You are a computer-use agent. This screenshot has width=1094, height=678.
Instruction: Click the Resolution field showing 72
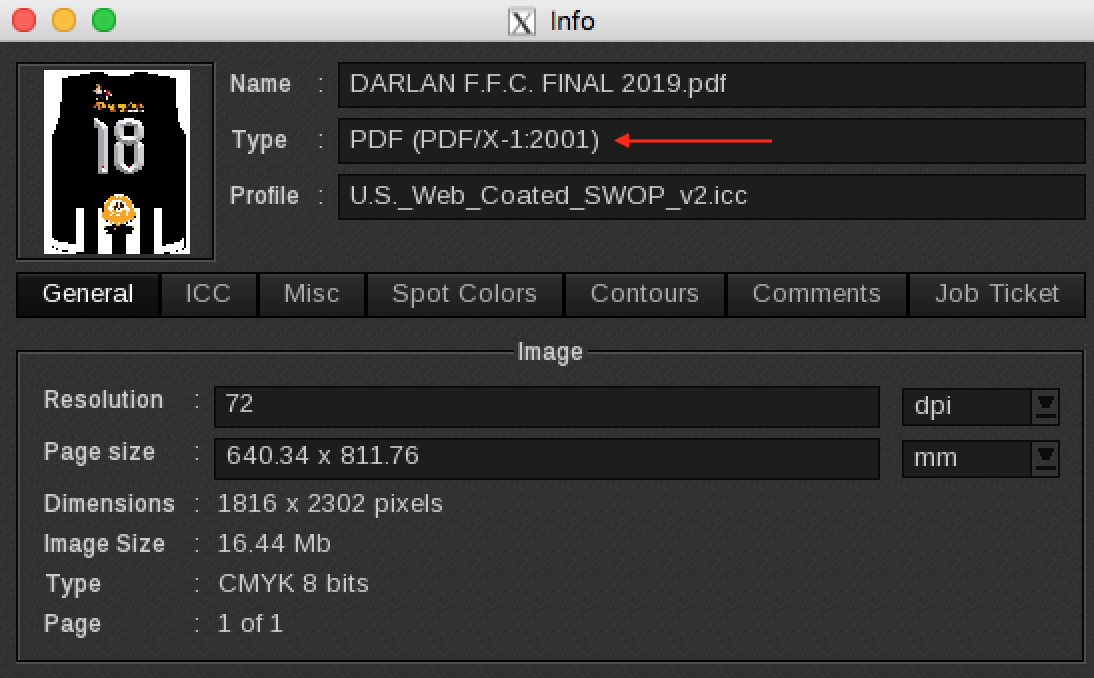point(545,405)
